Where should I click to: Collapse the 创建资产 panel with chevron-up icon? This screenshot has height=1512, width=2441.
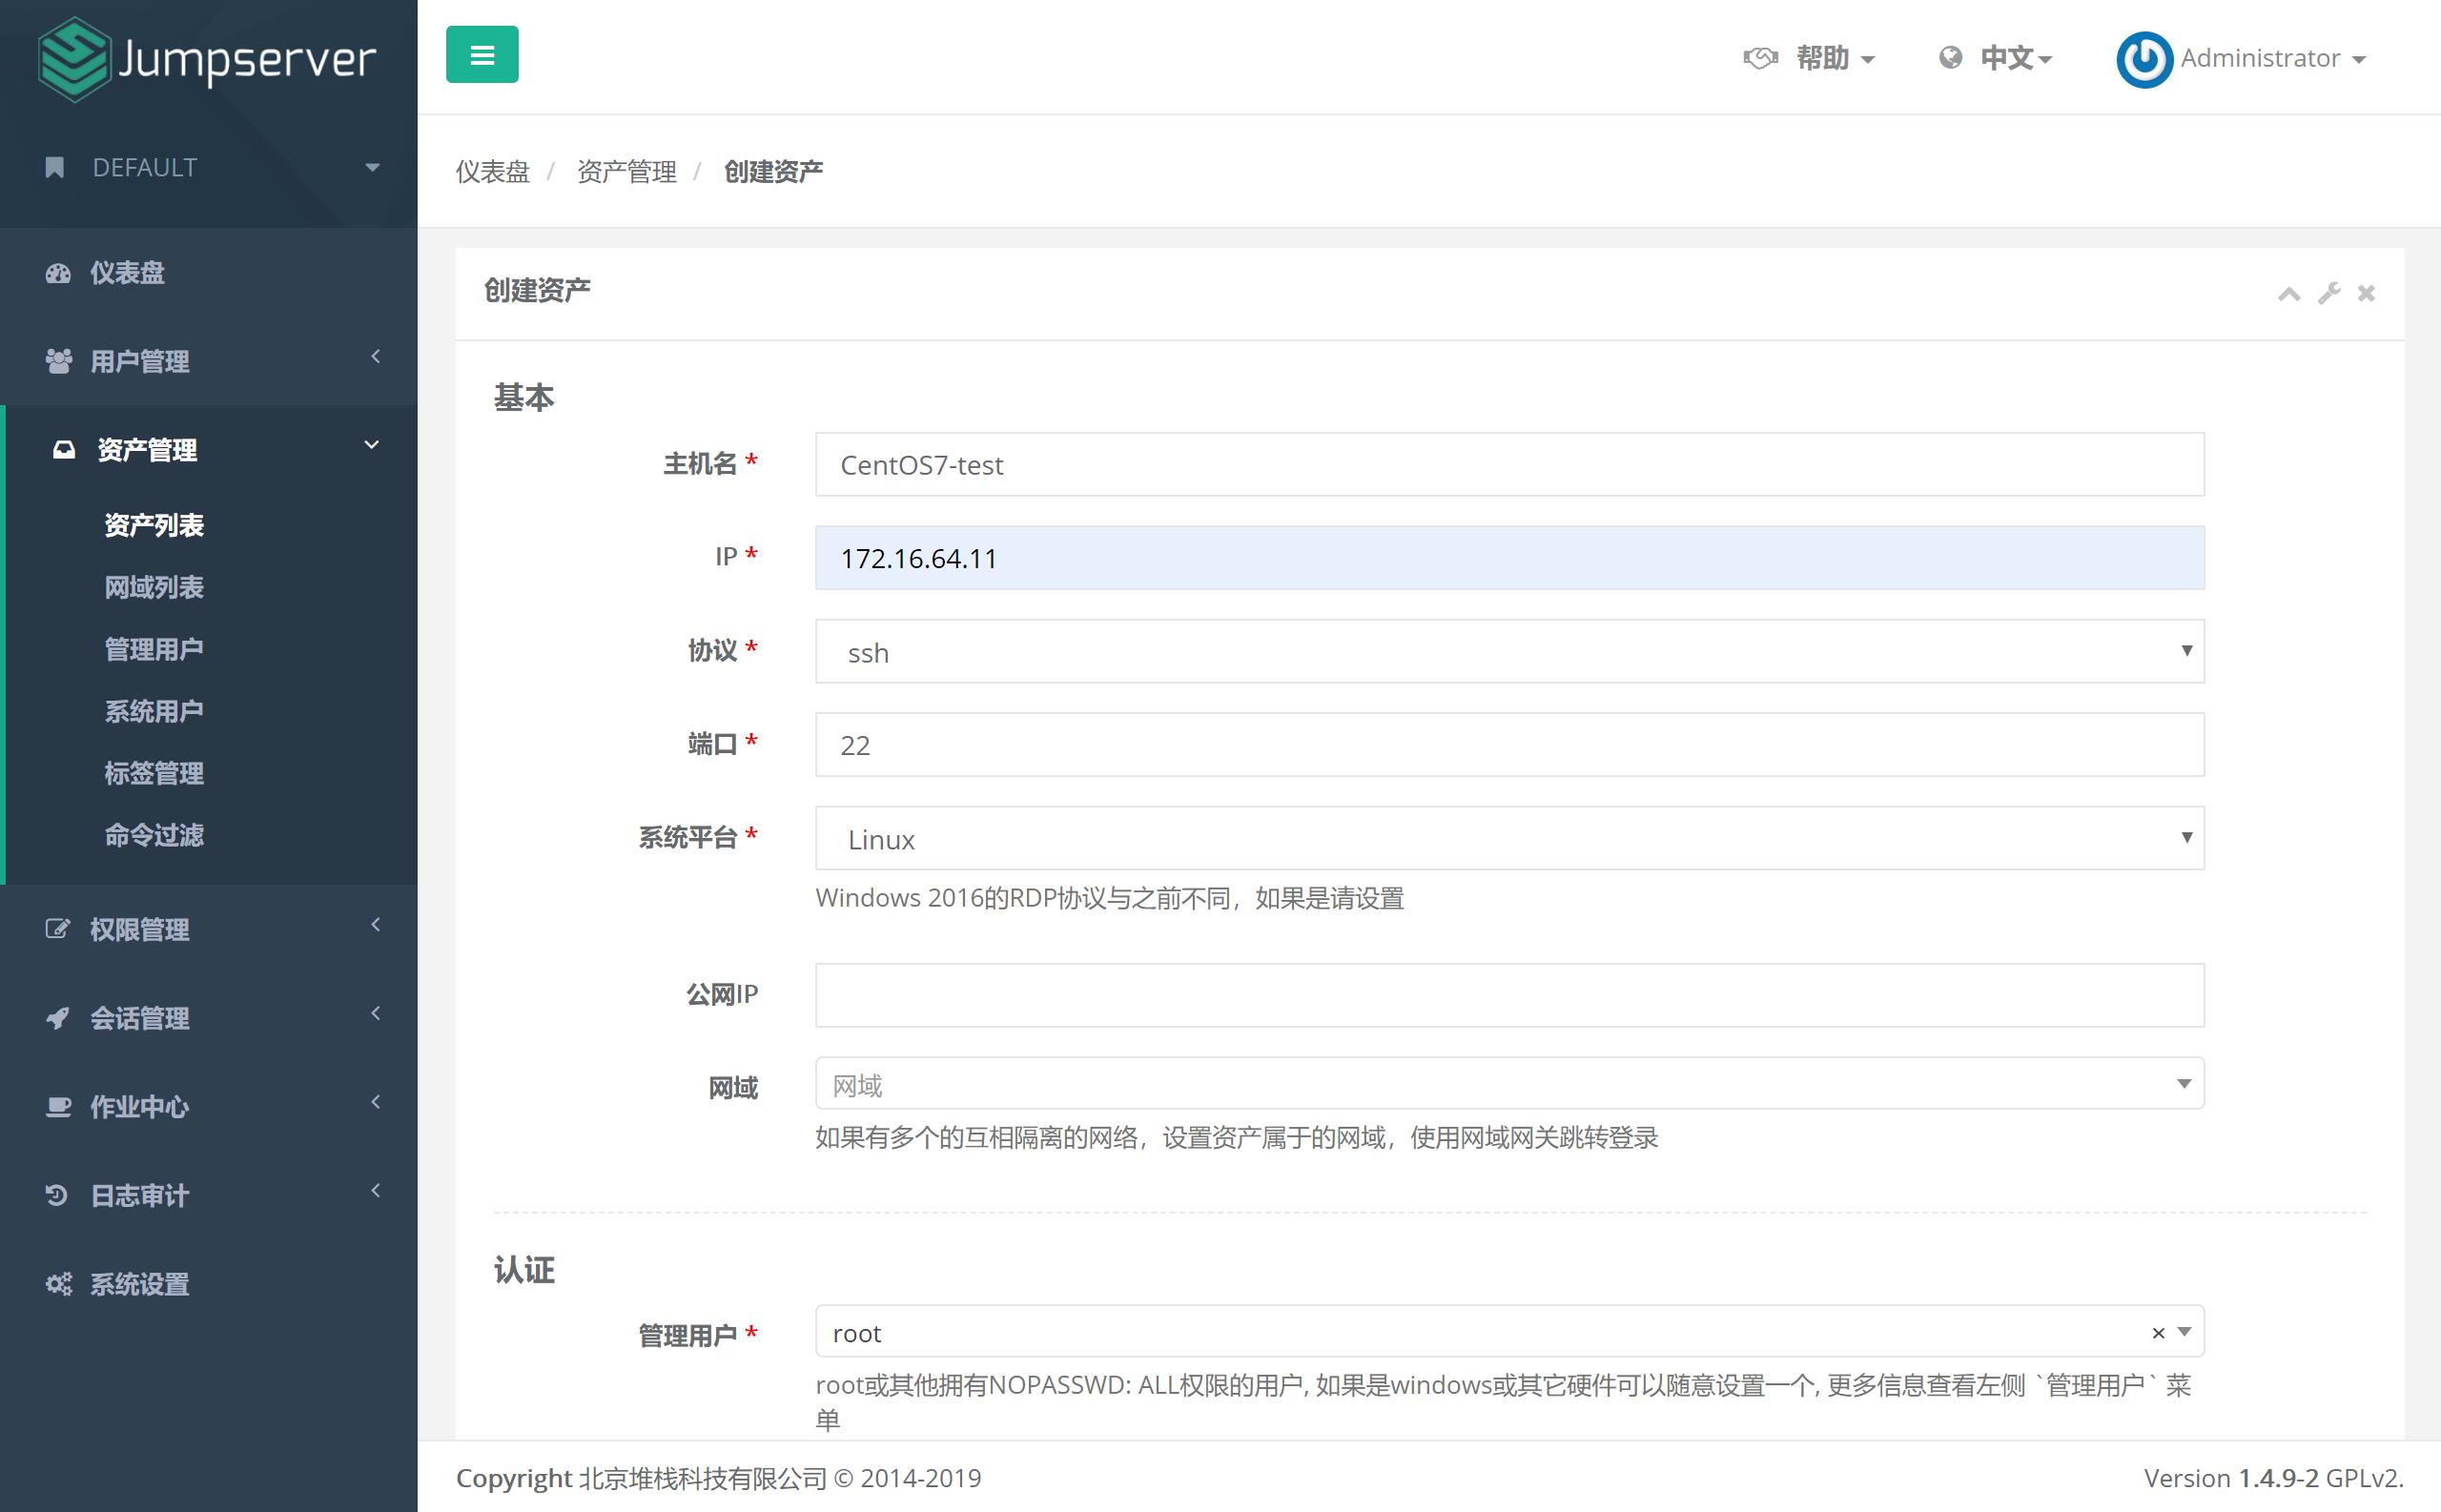point(2289,294)
